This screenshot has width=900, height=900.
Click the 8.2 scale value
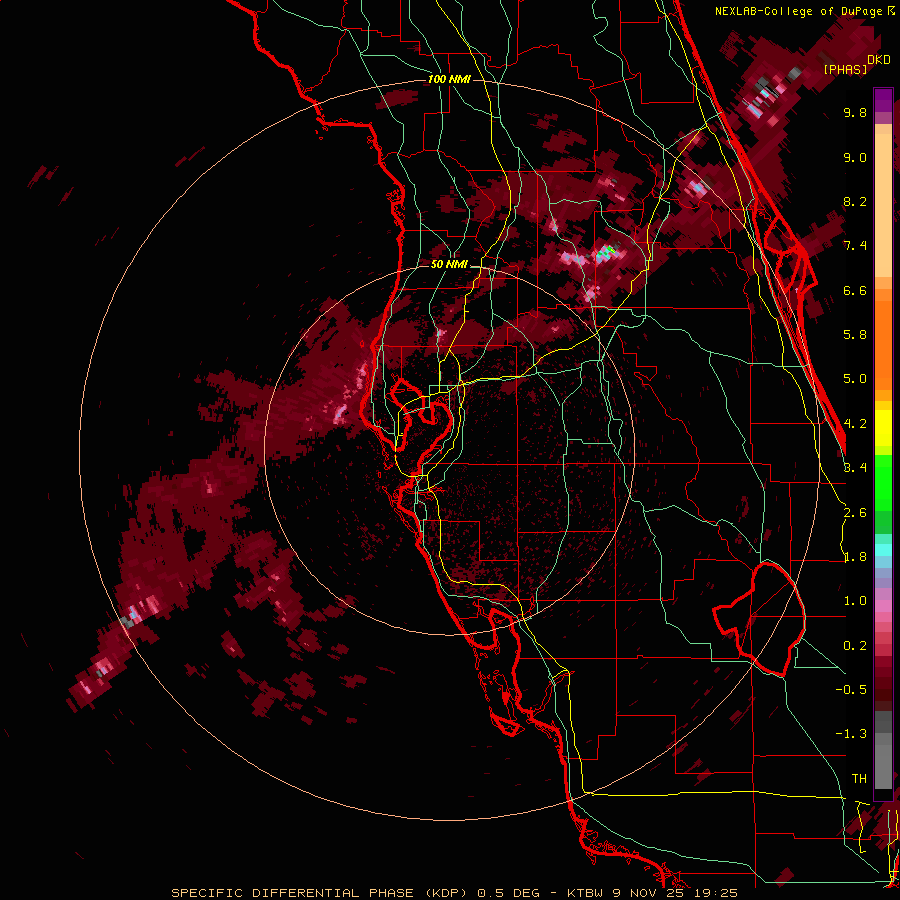pyautogui.click(x=855, y=201)
